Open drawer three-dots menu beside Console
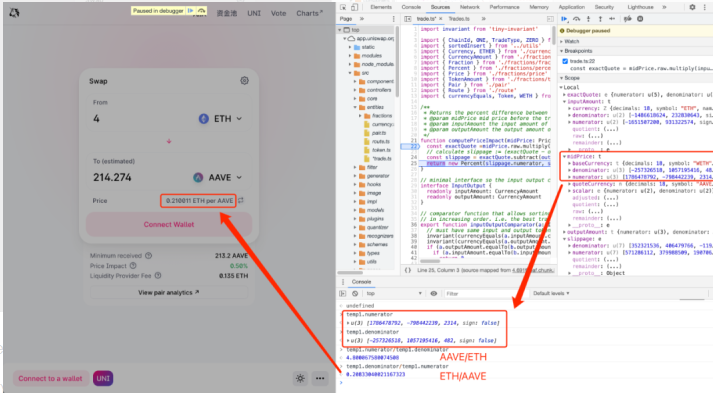This screenshot has width=713, height=393. (343, 282)
